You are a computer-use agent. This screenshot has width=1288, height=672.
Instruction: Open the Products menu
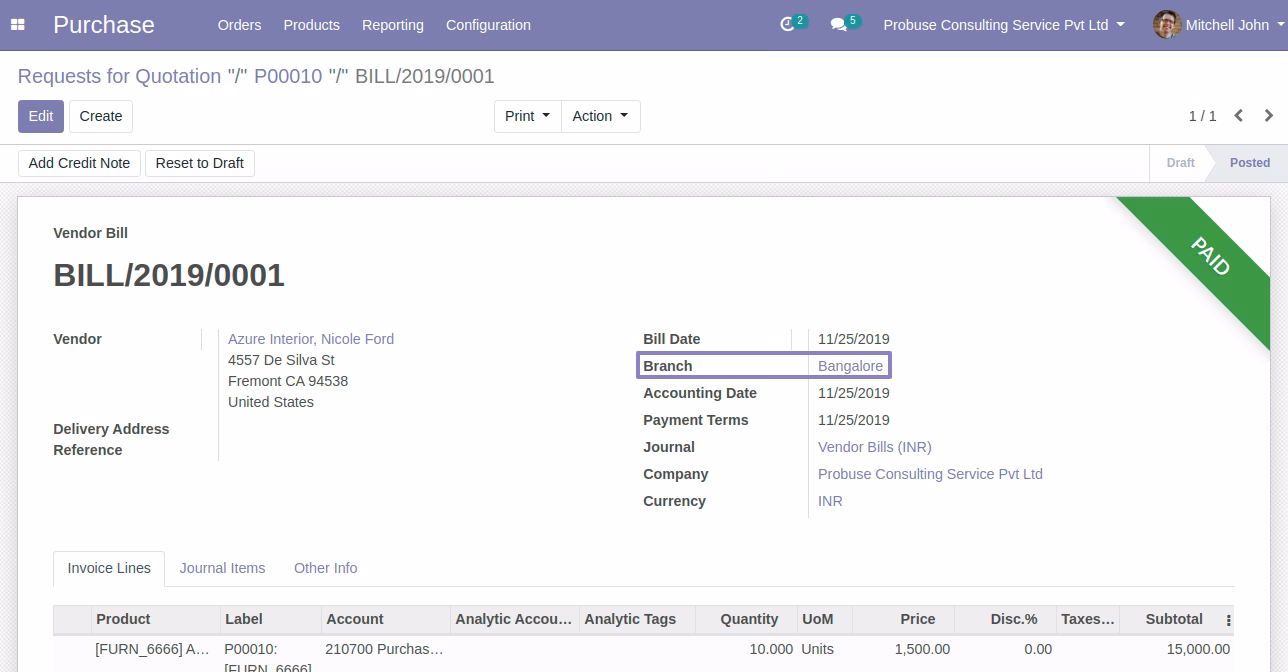click(x=312, y=25)
